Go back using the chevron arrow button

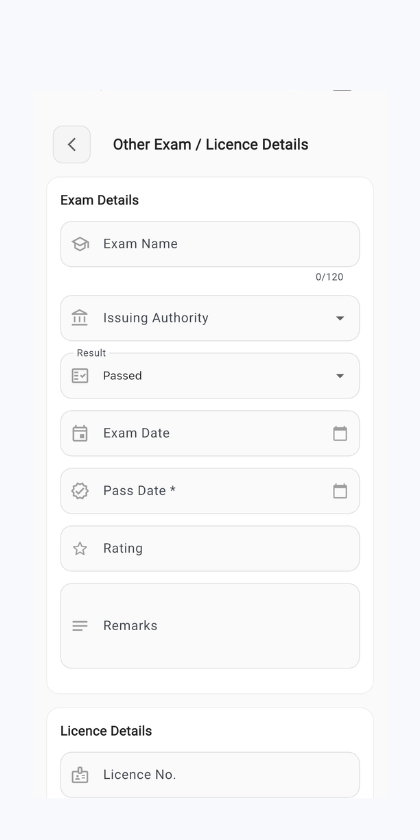[72, 145]
